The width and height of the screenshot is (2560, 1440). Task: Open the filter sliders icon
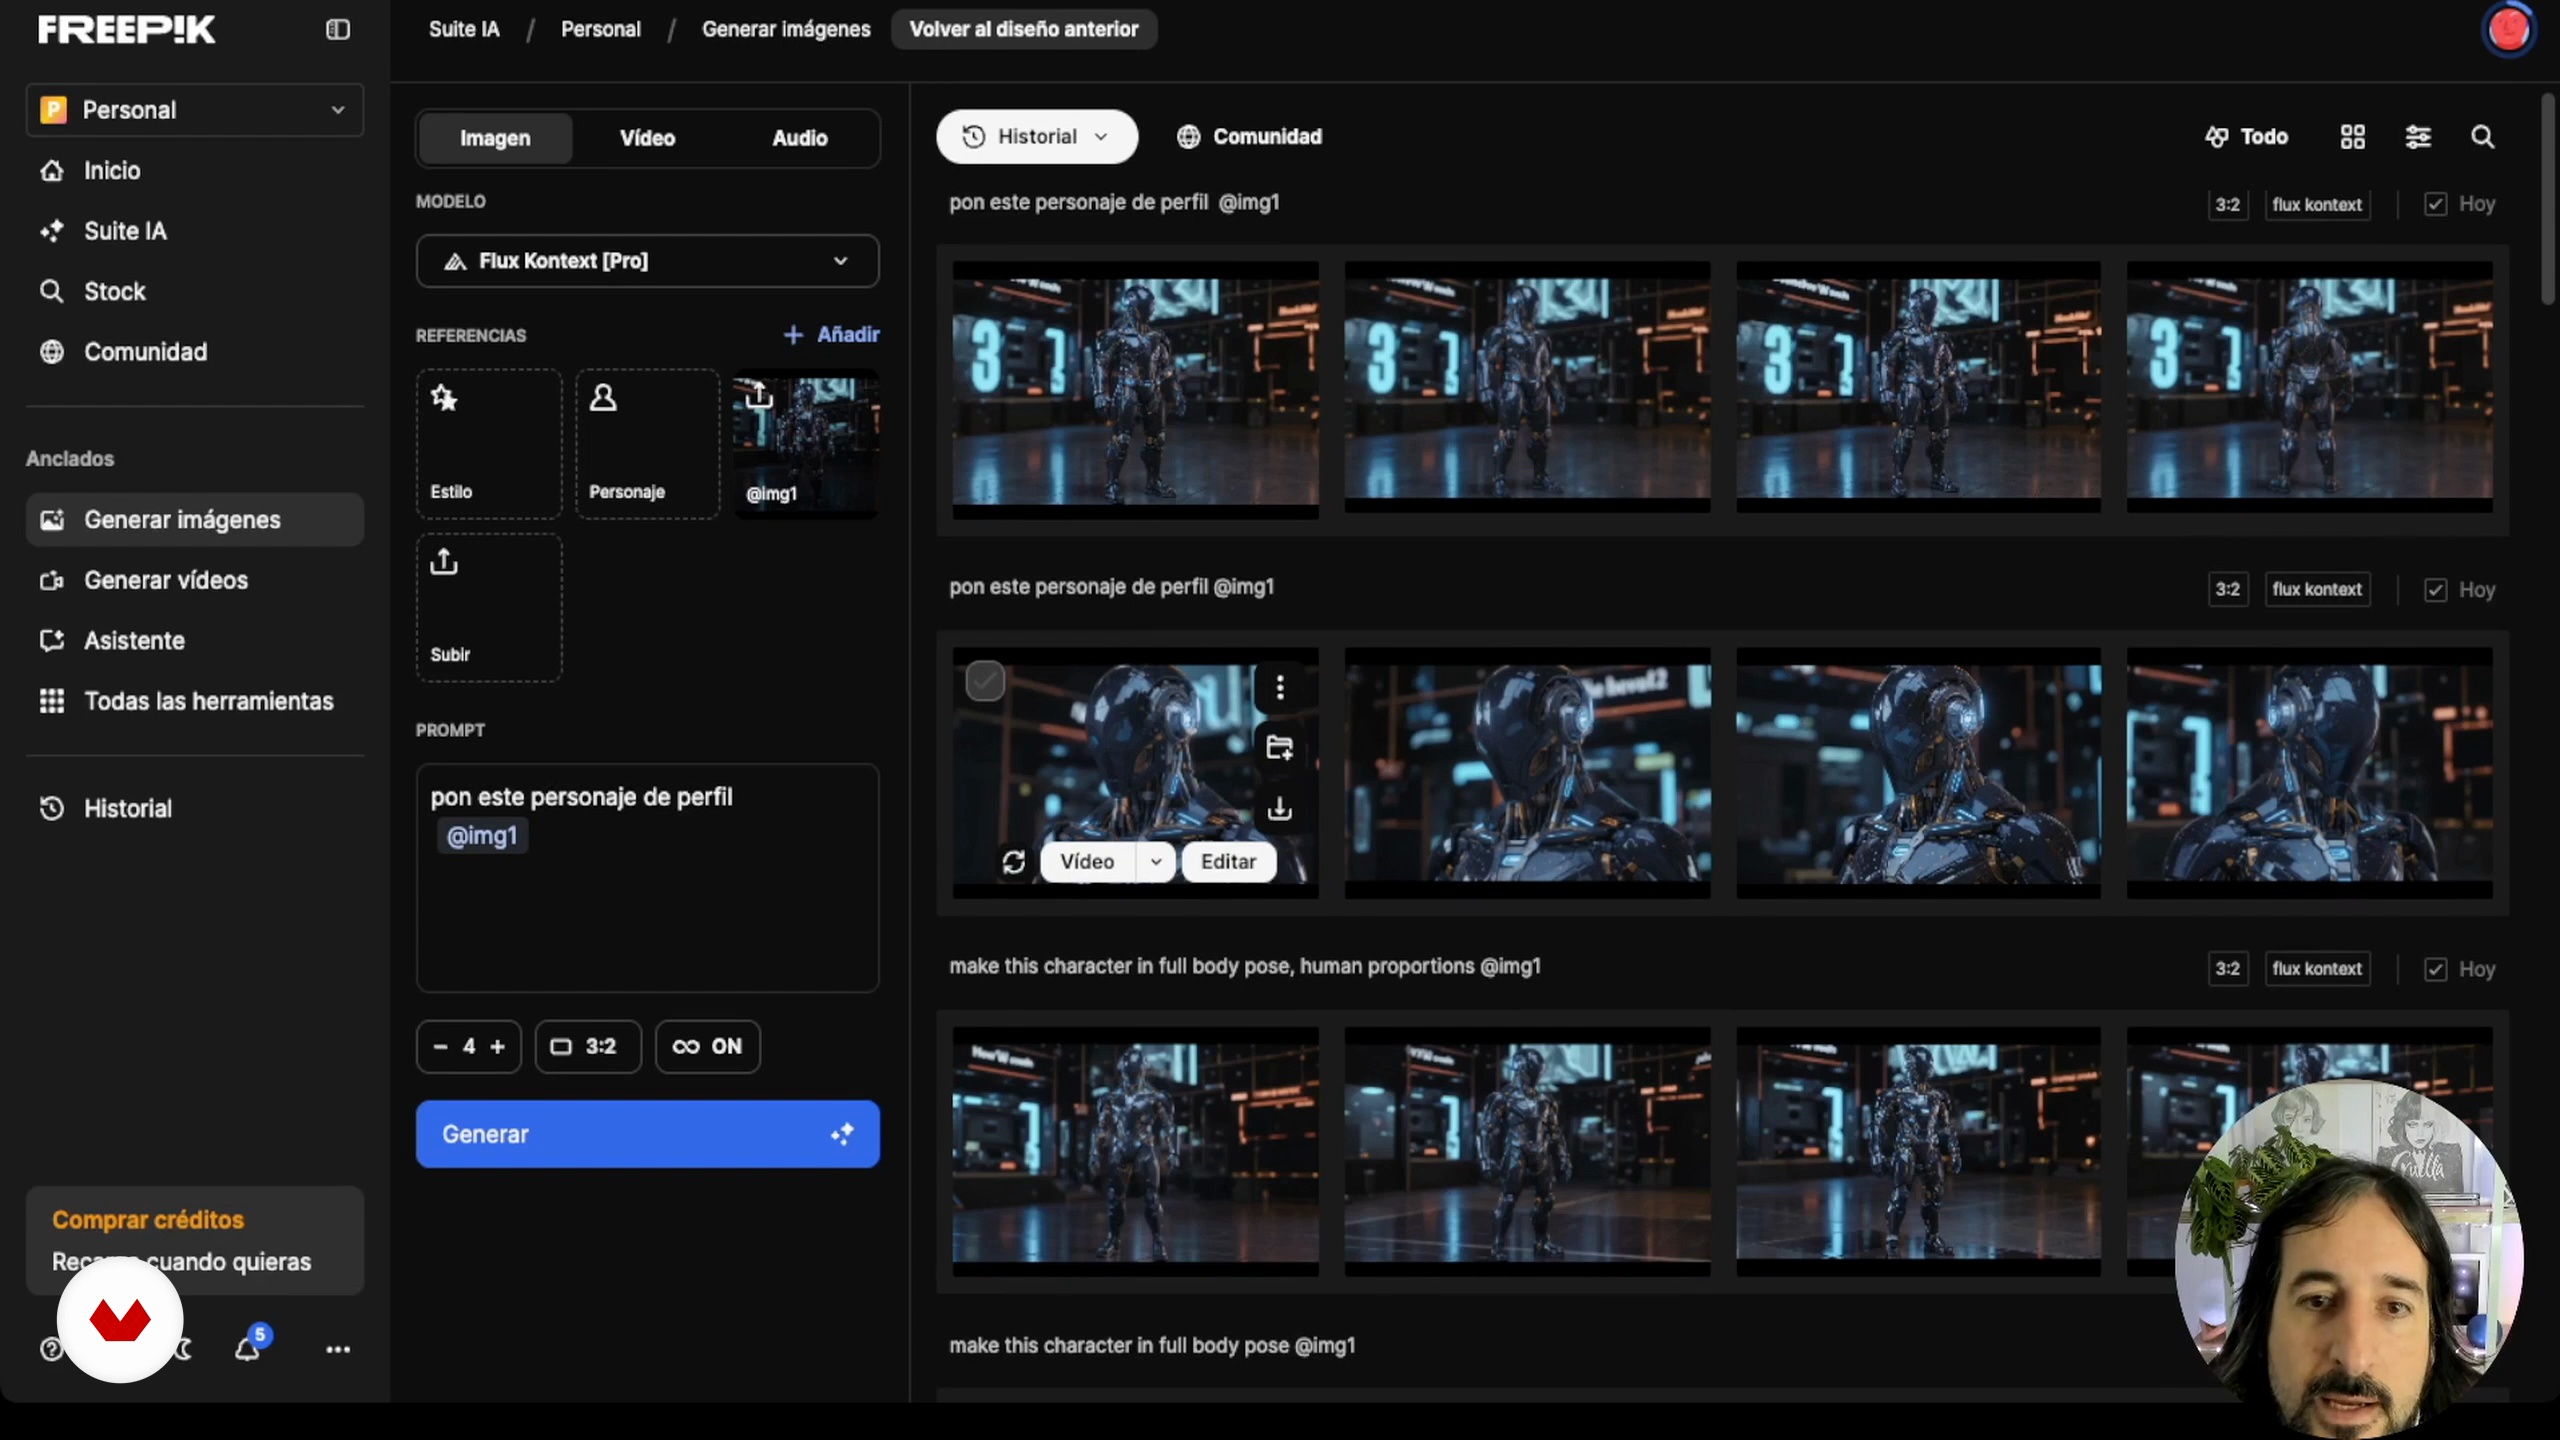point(2418,137)
